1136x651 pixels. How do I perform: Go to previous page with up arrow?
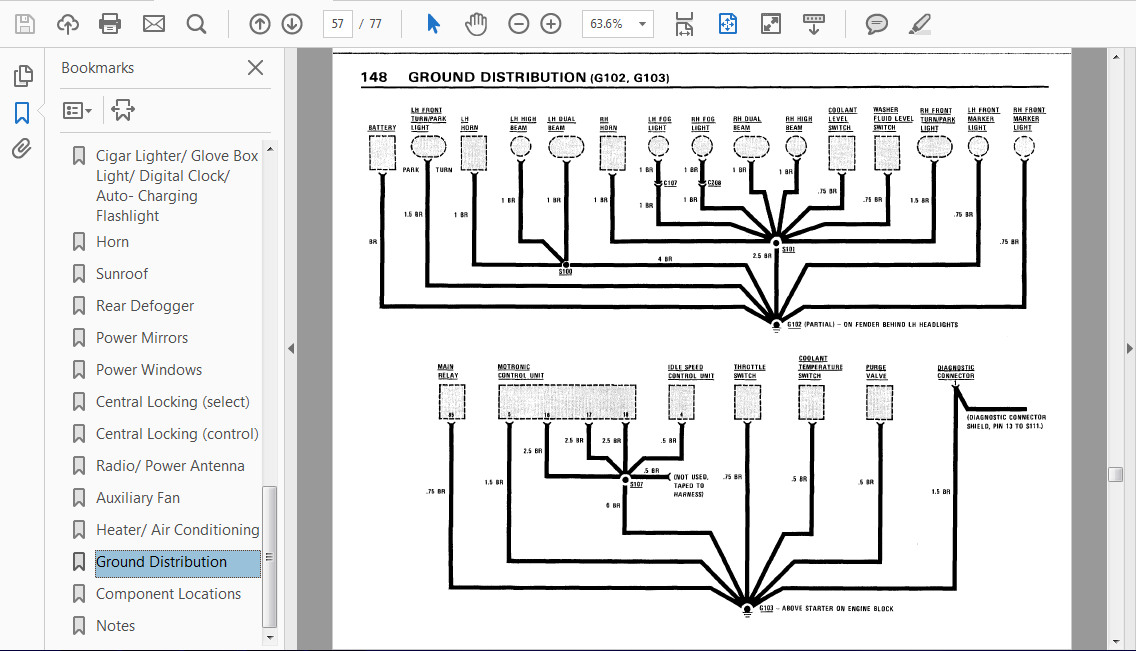pos(259,24)
